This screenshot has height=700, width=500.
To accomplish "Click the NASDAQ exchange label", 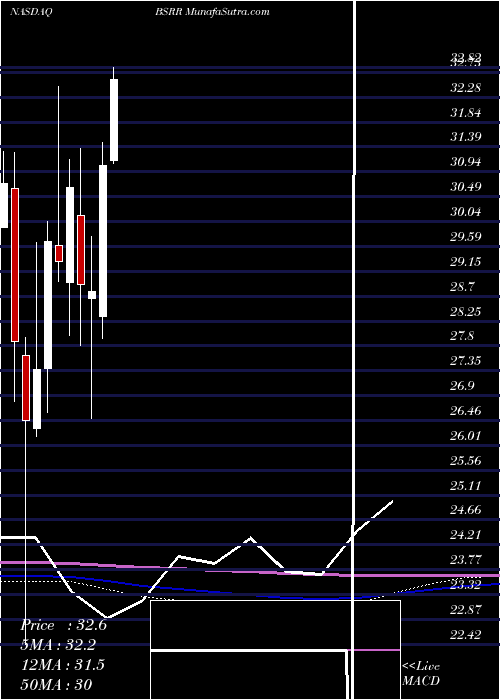I will coord(31,12).
